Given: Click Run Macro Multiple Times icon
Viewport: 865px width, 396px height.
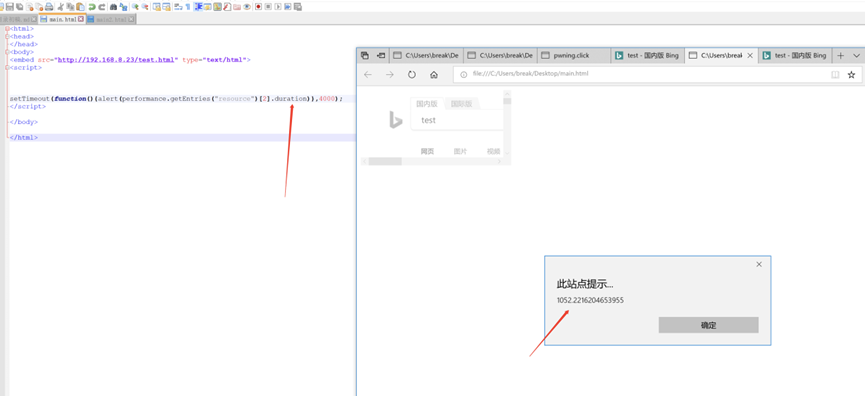Looking at the screenshot, I should [287, 7].
